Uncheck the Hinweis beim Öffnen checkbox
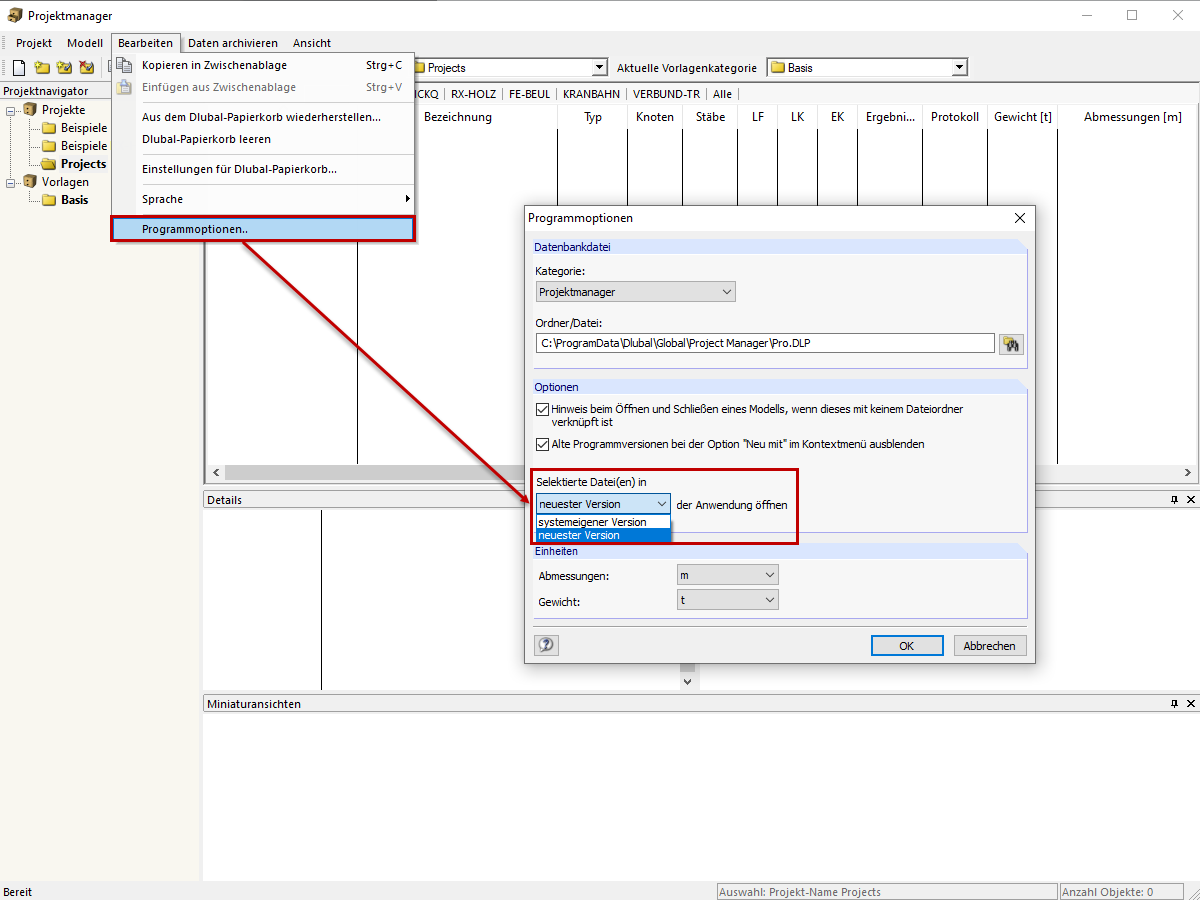Viewport: 1200px width, 900px height. (x=542, y=408)
